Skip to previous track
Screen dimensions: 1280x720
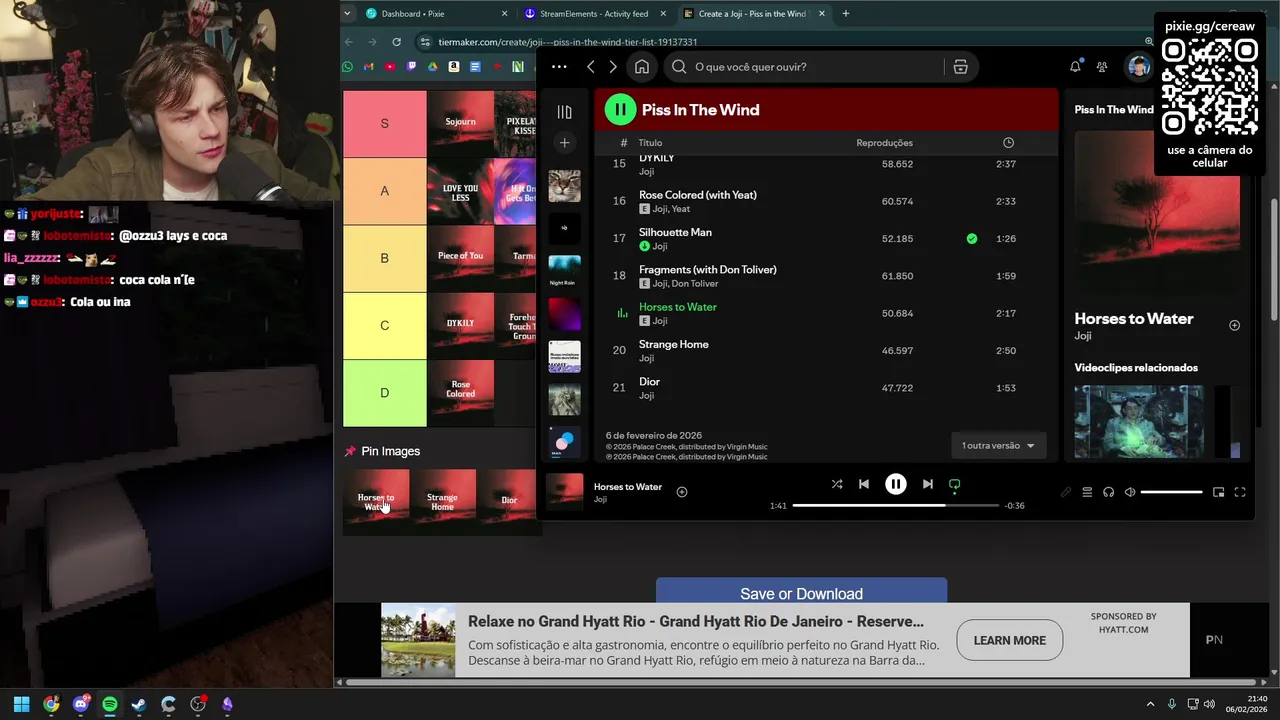click(864, 484)
